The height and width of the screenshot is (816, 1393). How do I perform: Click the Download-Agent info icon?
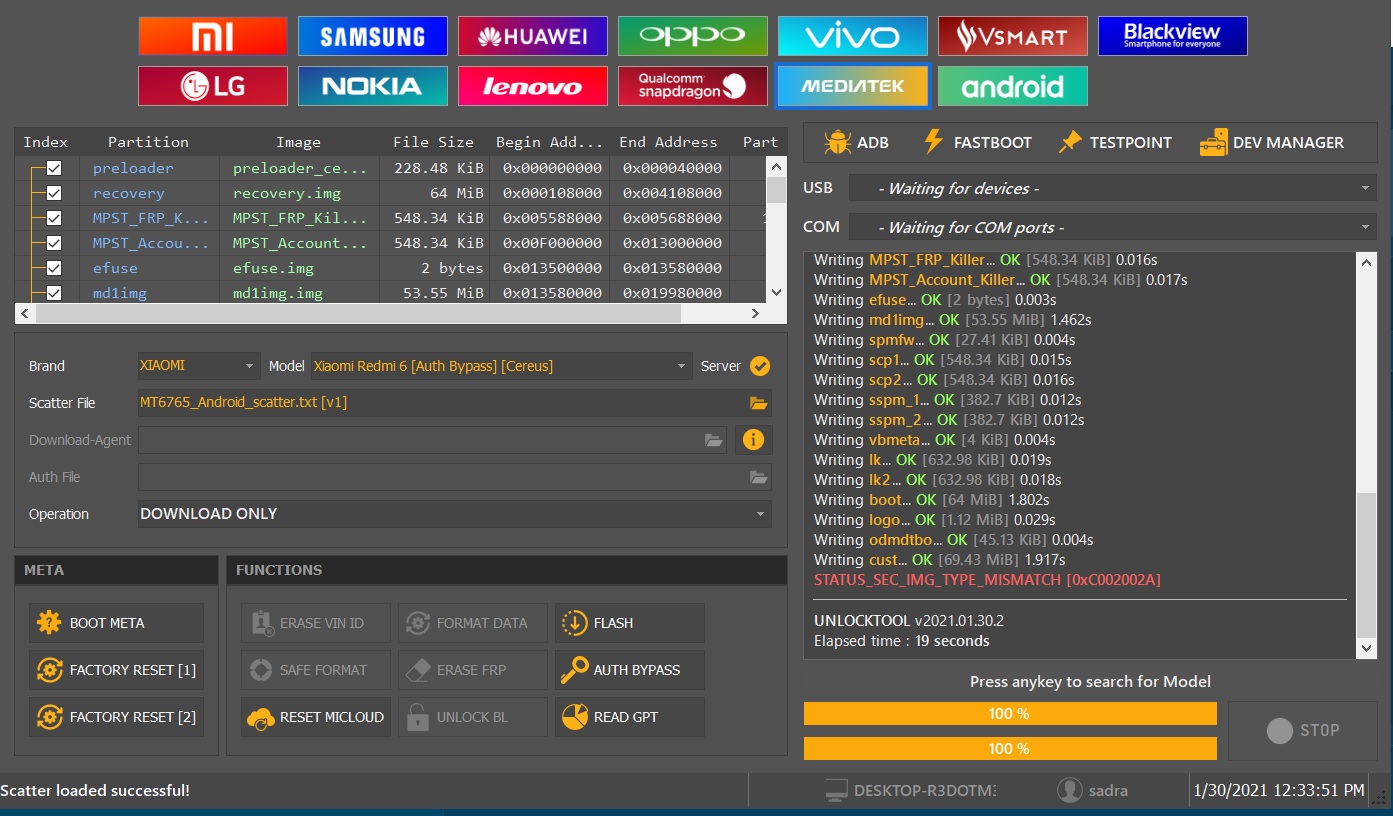pyautogui.click(x=753, y=440)
